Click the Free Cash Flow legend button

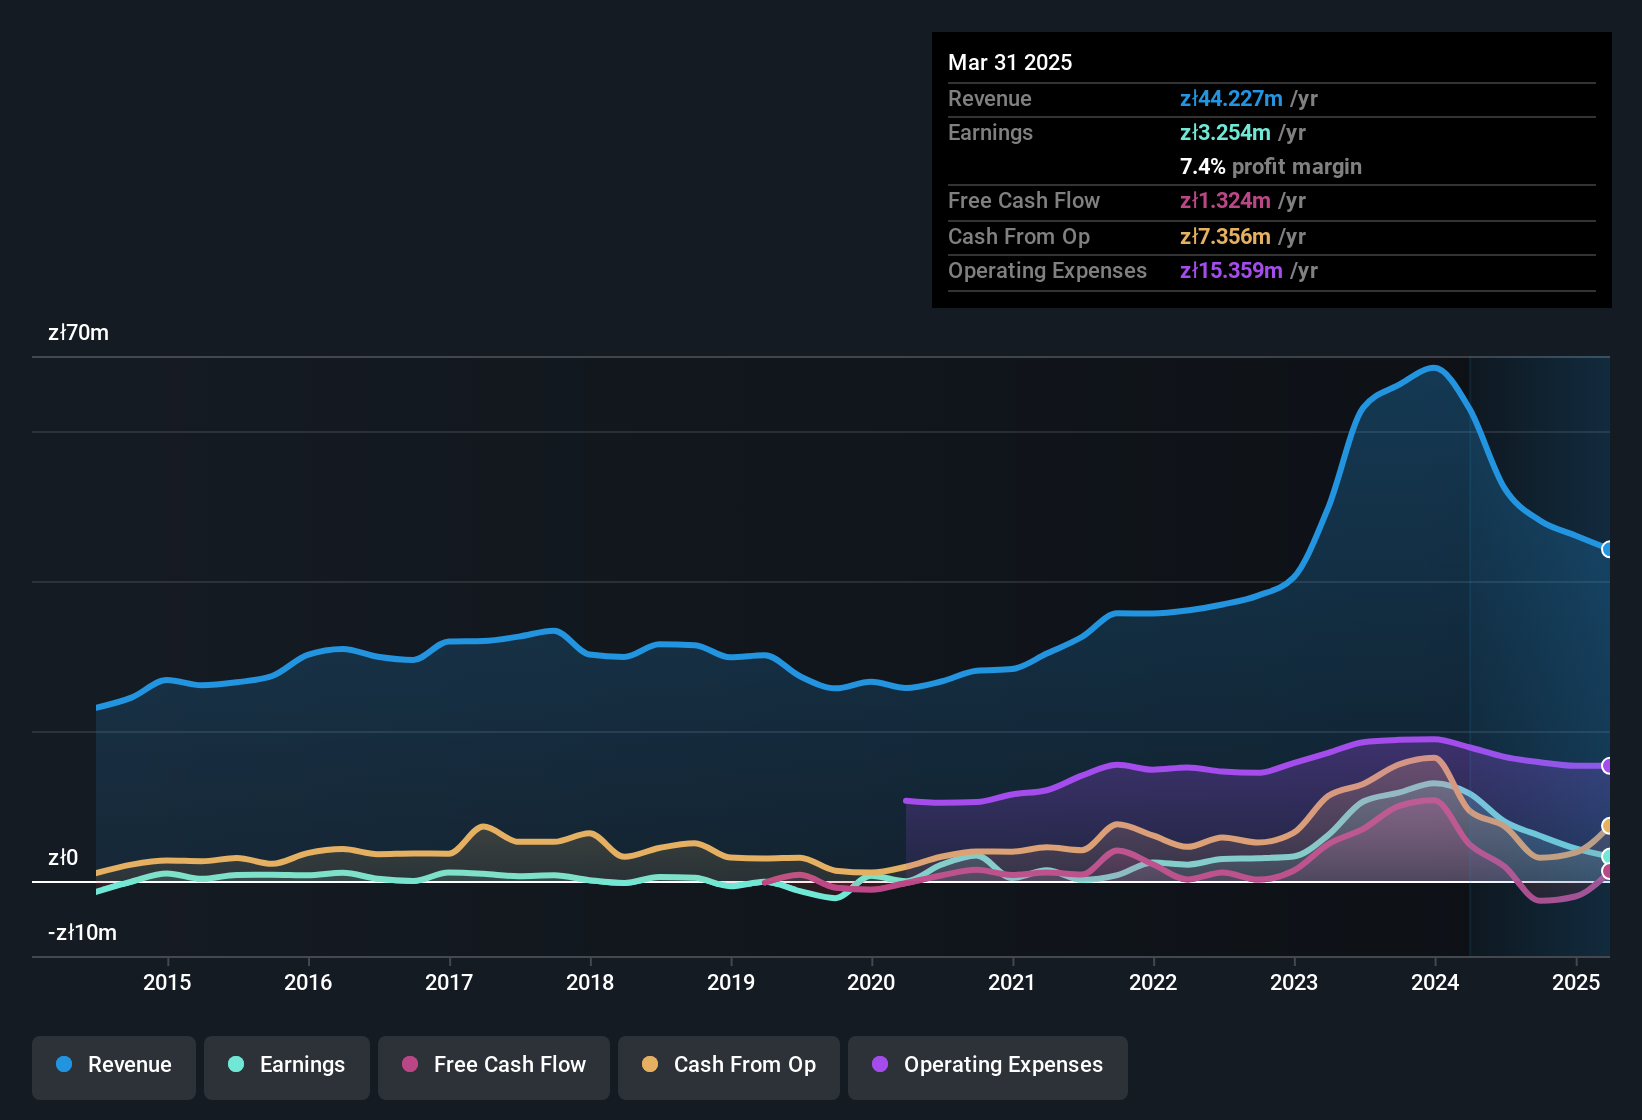[493, 1065]
